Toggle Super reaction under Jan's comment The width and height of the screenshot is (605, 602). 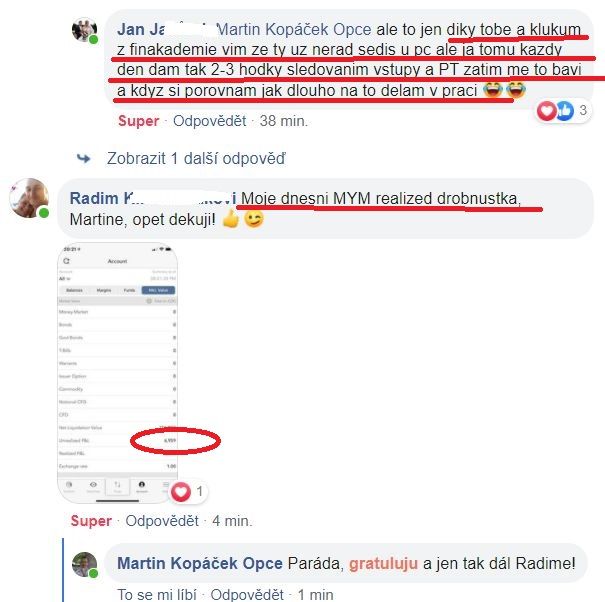tap(139, 121)
